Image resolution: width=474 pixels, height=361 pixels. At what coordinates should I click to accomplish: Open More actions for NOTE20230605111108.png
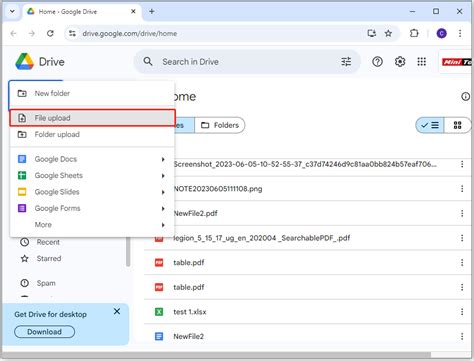(x=462, y=189)
